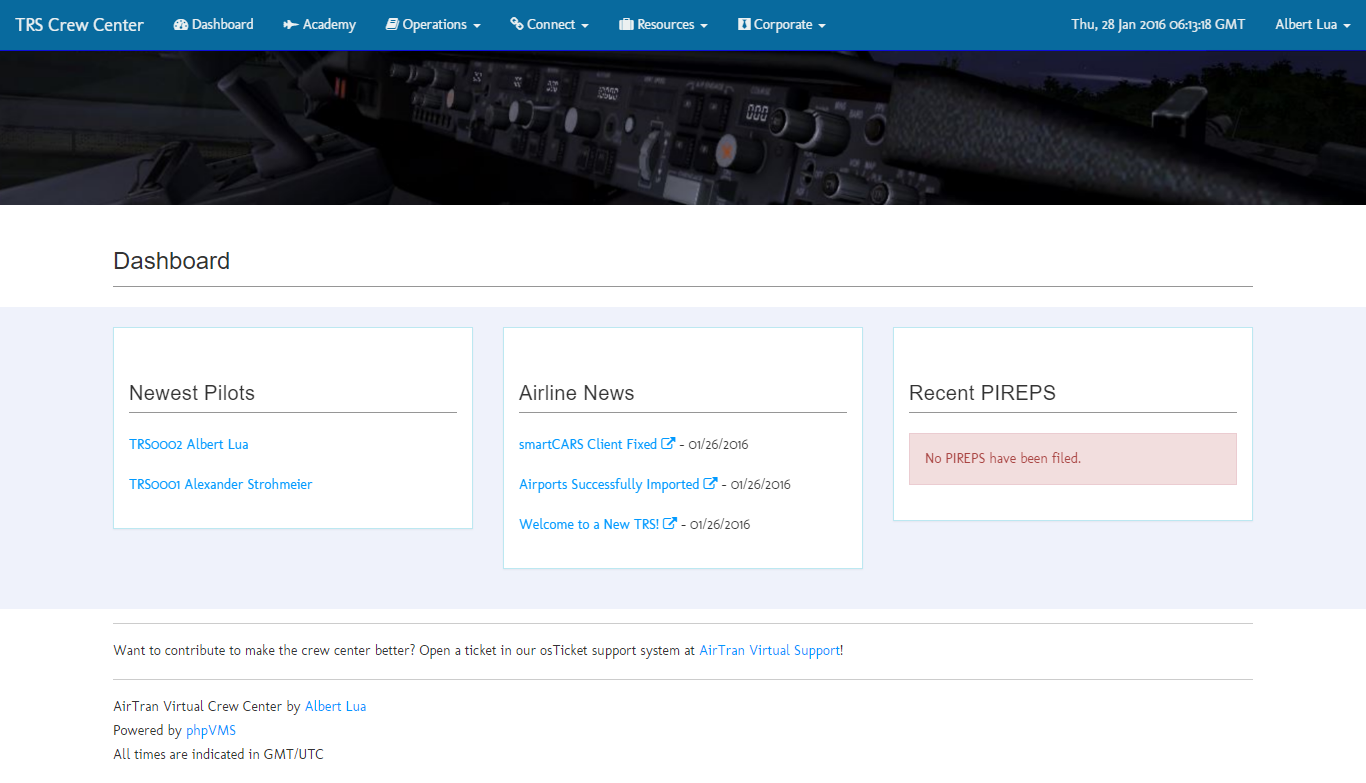The height and width of the screenshot is (783, 1366).
Task: Open pilot profile TRS0001 Alexander Strohmeier
Action: tap(221, 484)
